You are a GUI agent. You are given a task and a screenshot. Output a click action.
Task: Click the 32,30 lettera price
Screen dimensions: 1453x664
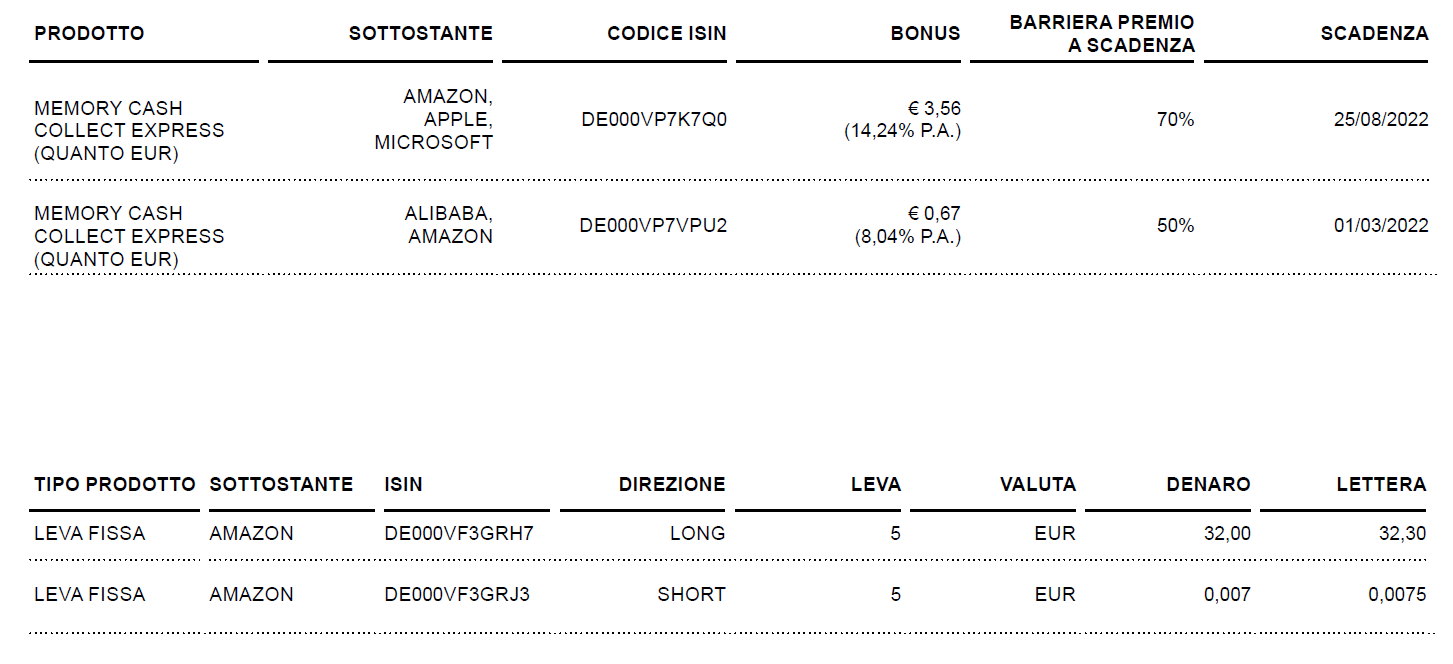coord(1402,533)
